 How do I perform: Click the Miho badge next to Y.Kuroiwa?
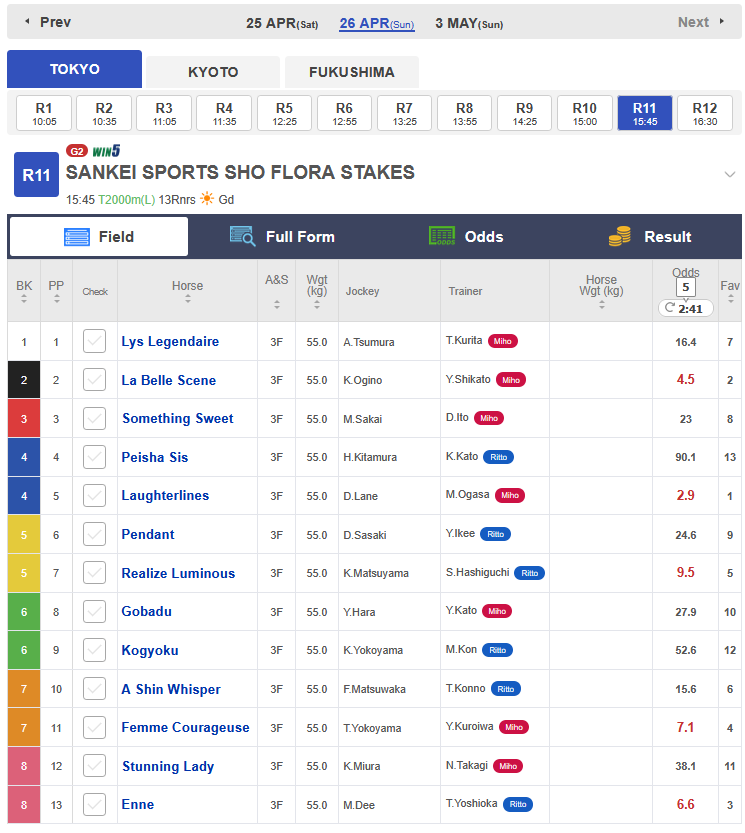click(x=513, y=727)
